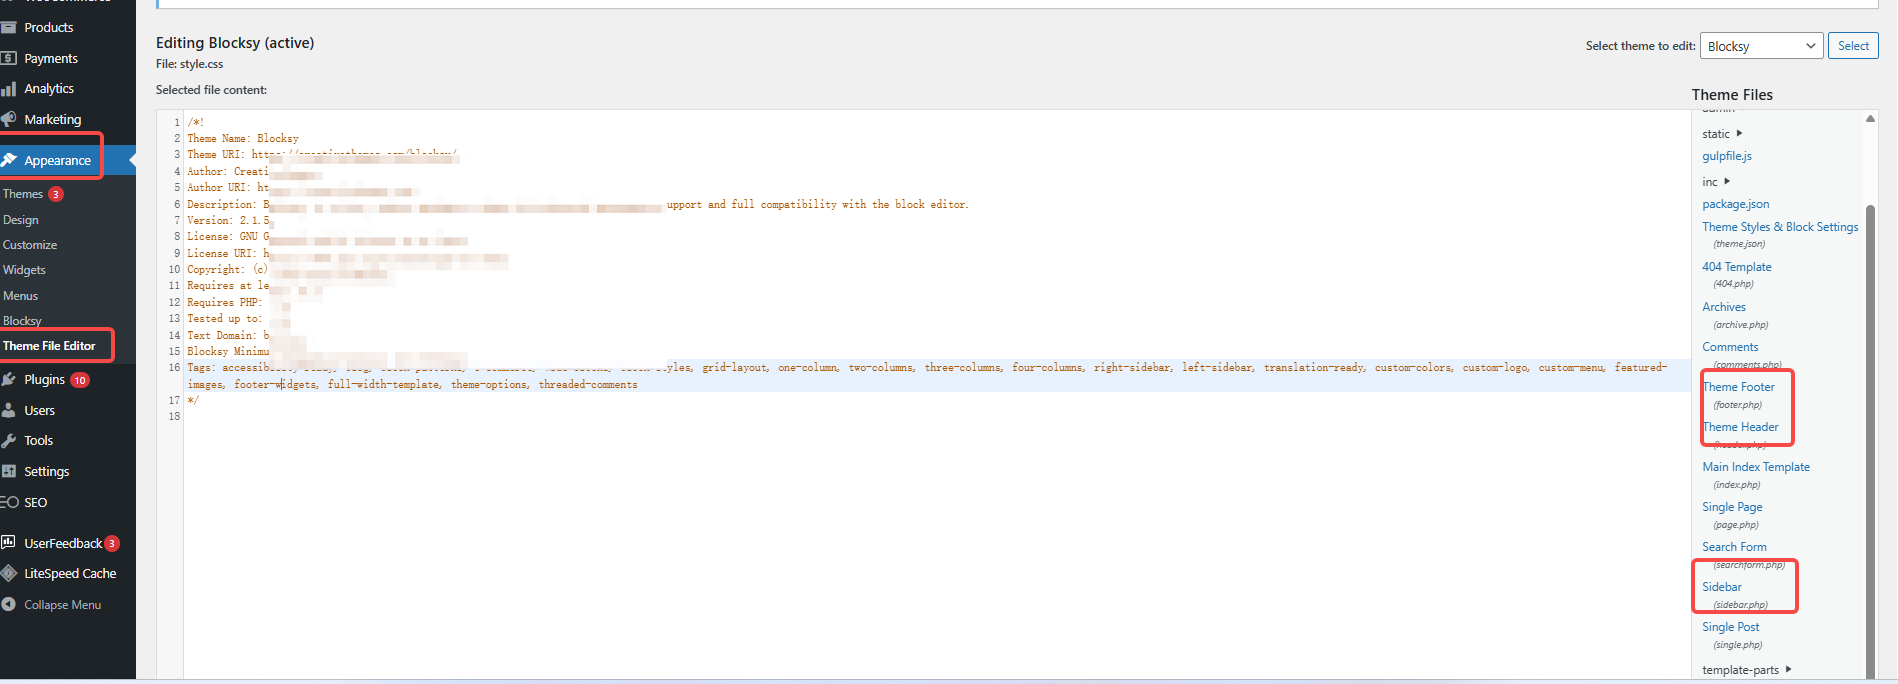Click the Tools wrench icon
The height and width of the screenshot is (684, 1898).
(x=9, y=440)
